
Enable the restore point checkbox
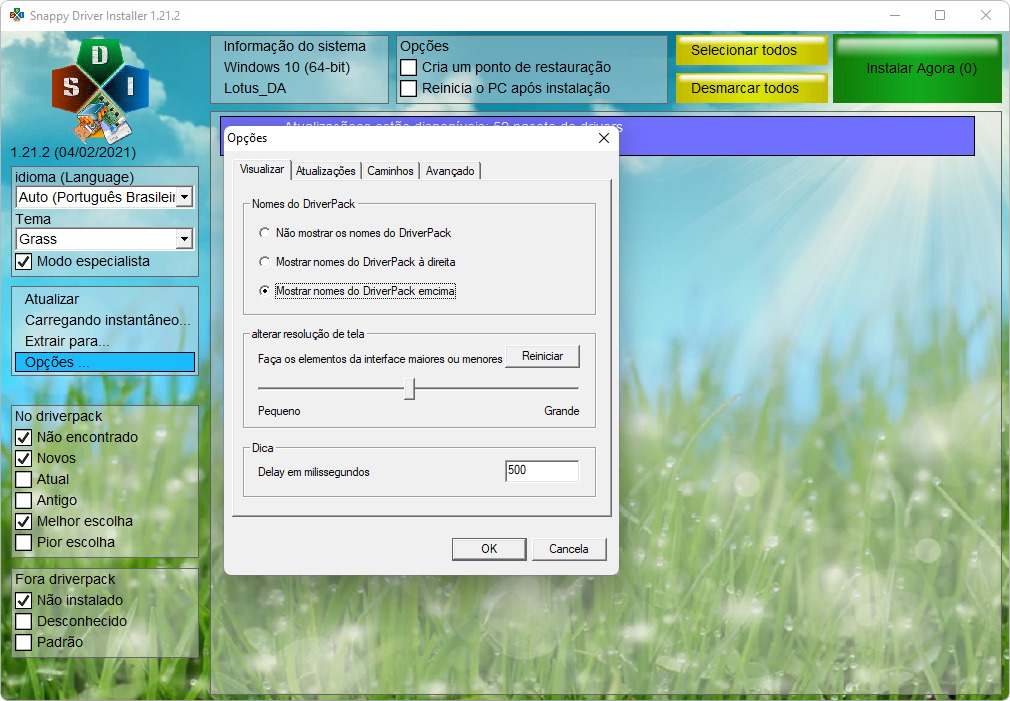[408, 67]
